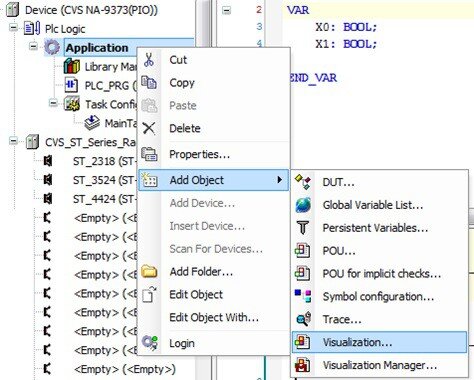Open the Add Object submenu arrow

(280, 180)
